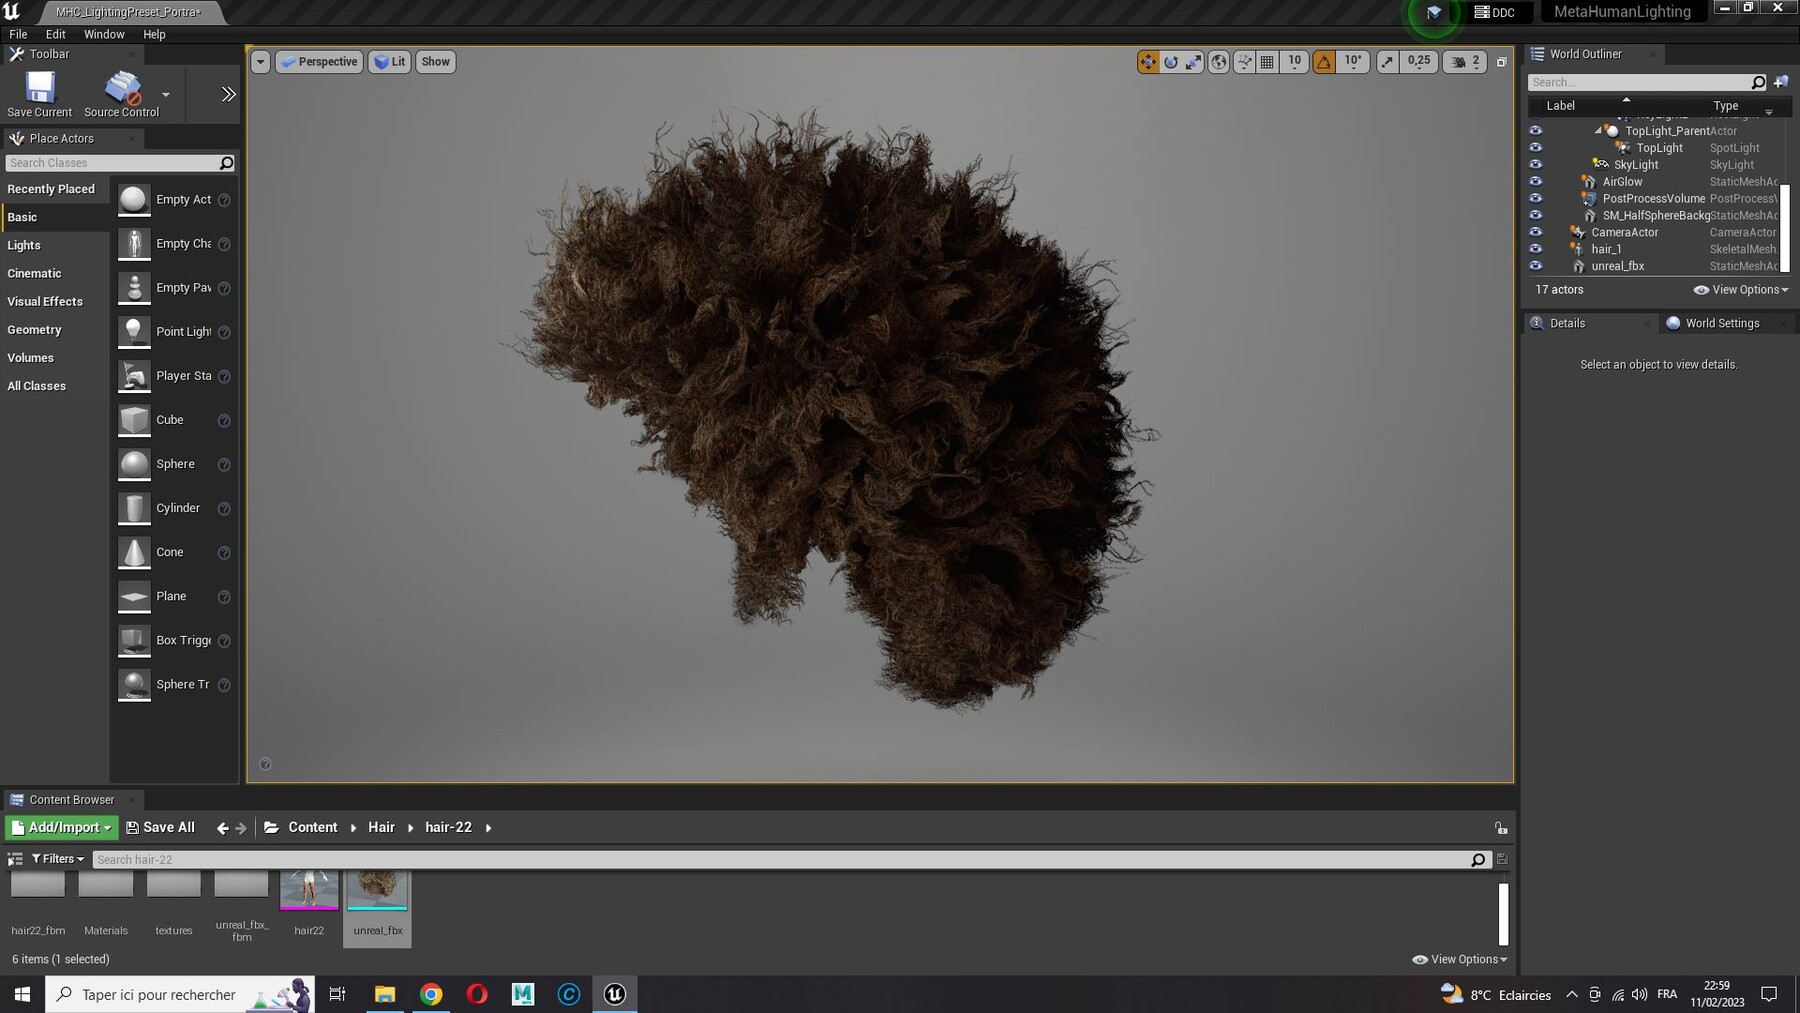
Task: Open the Help menu
Action: pyautogui.click(x=154, y=34)
